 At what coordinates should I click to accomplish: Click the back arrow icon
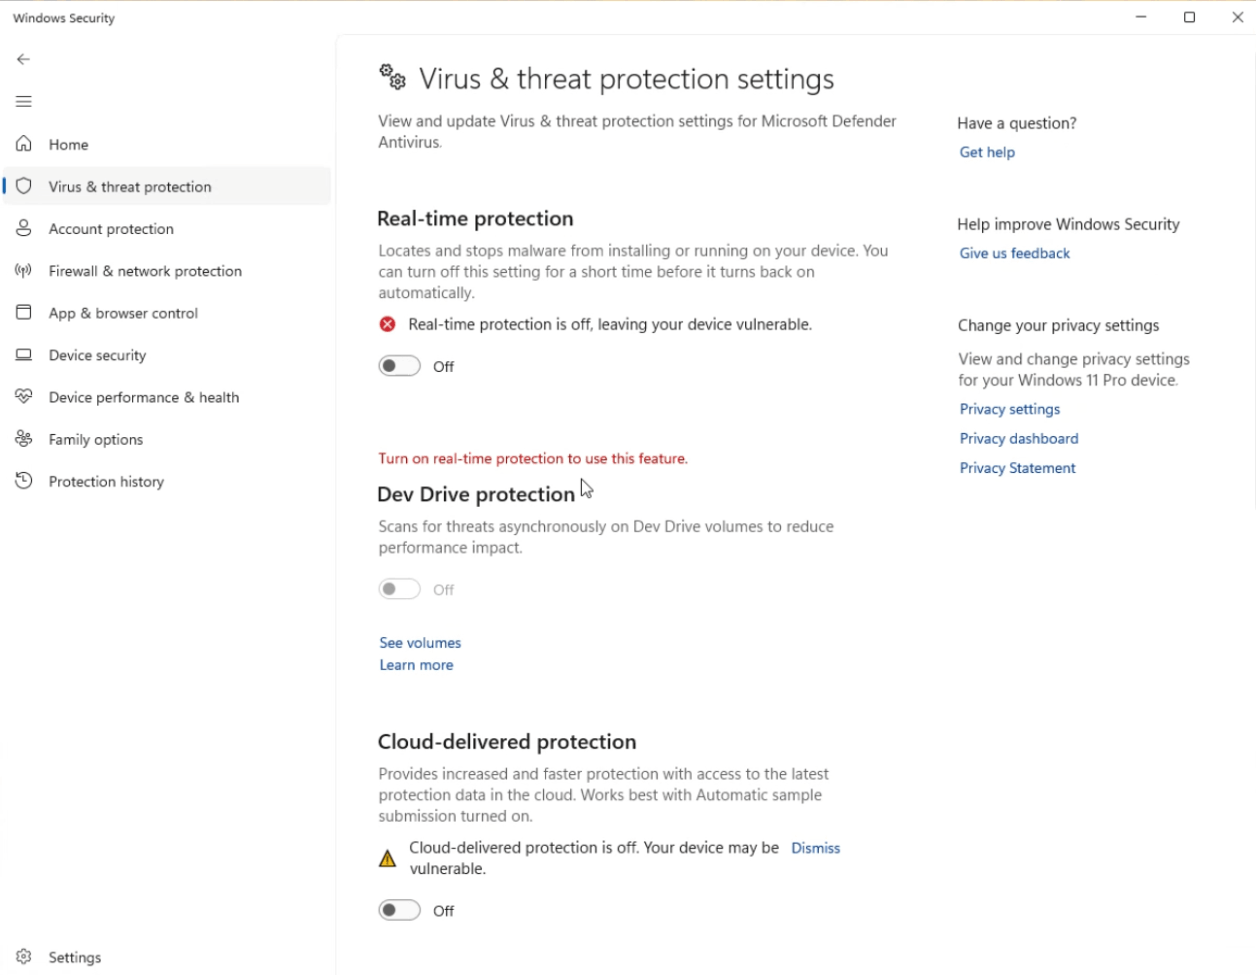(x=24, y=59)
